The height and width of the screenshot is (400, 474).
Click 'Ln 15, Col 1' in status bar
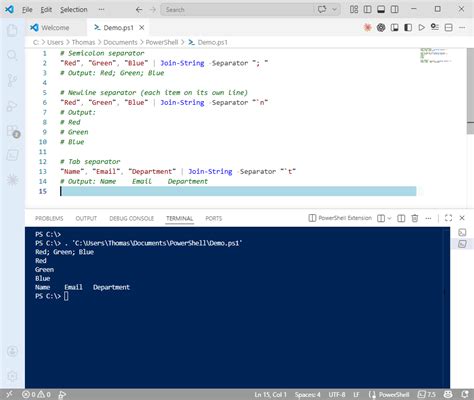point(270,395)
